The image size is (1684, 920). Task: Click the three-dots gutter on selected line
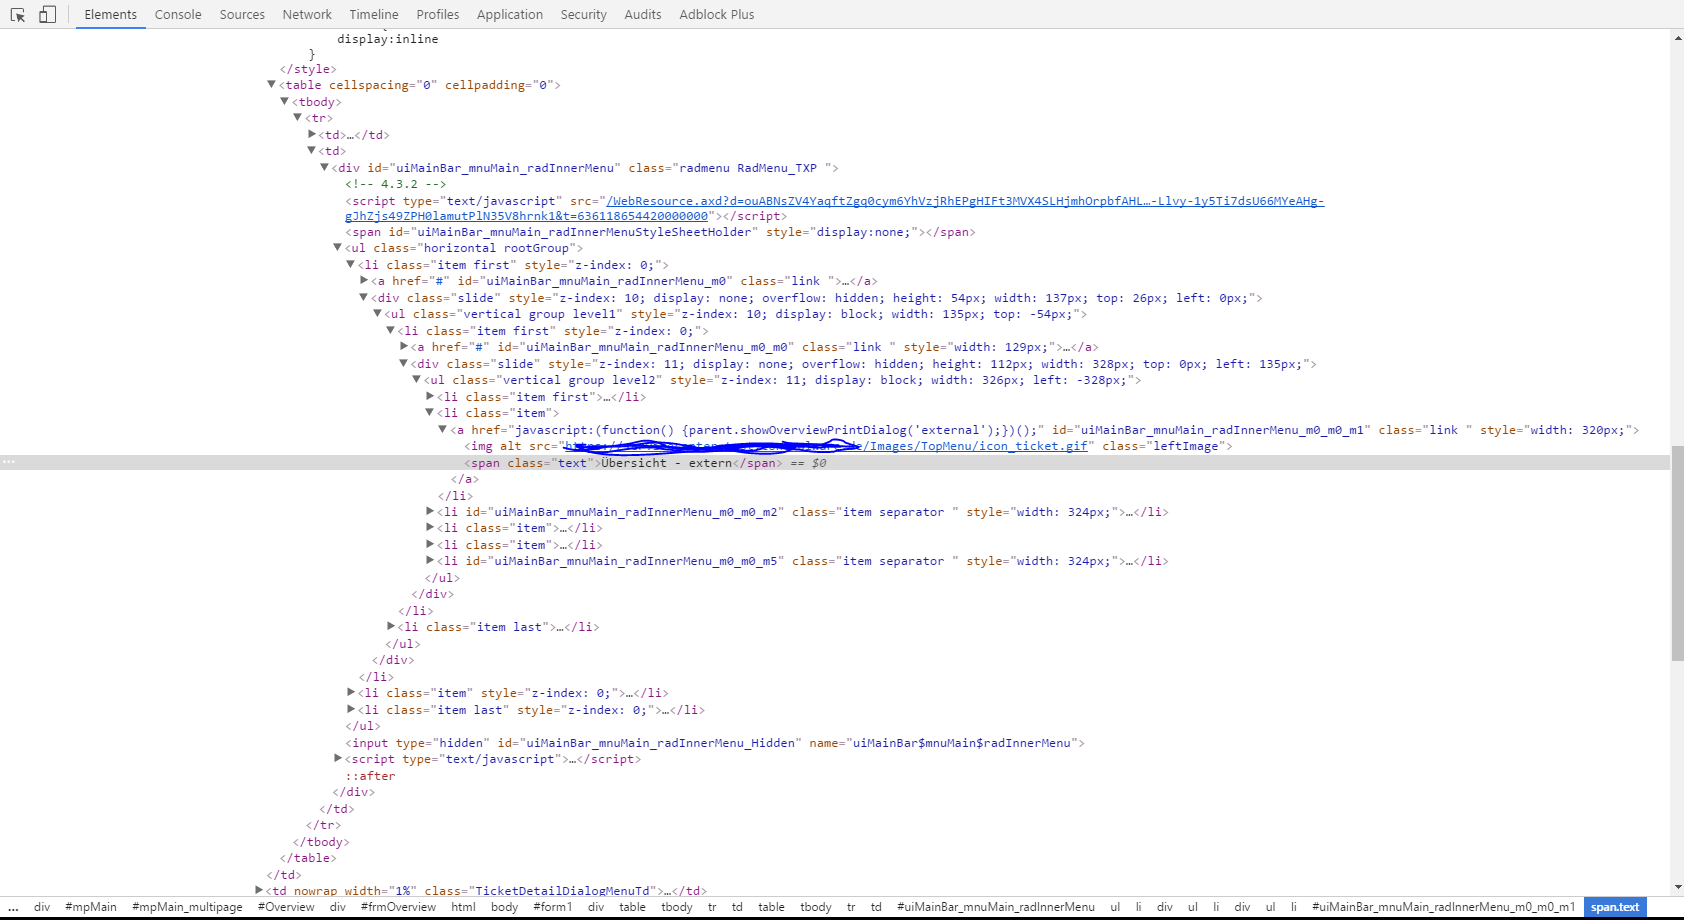click(x=9, y=462)
